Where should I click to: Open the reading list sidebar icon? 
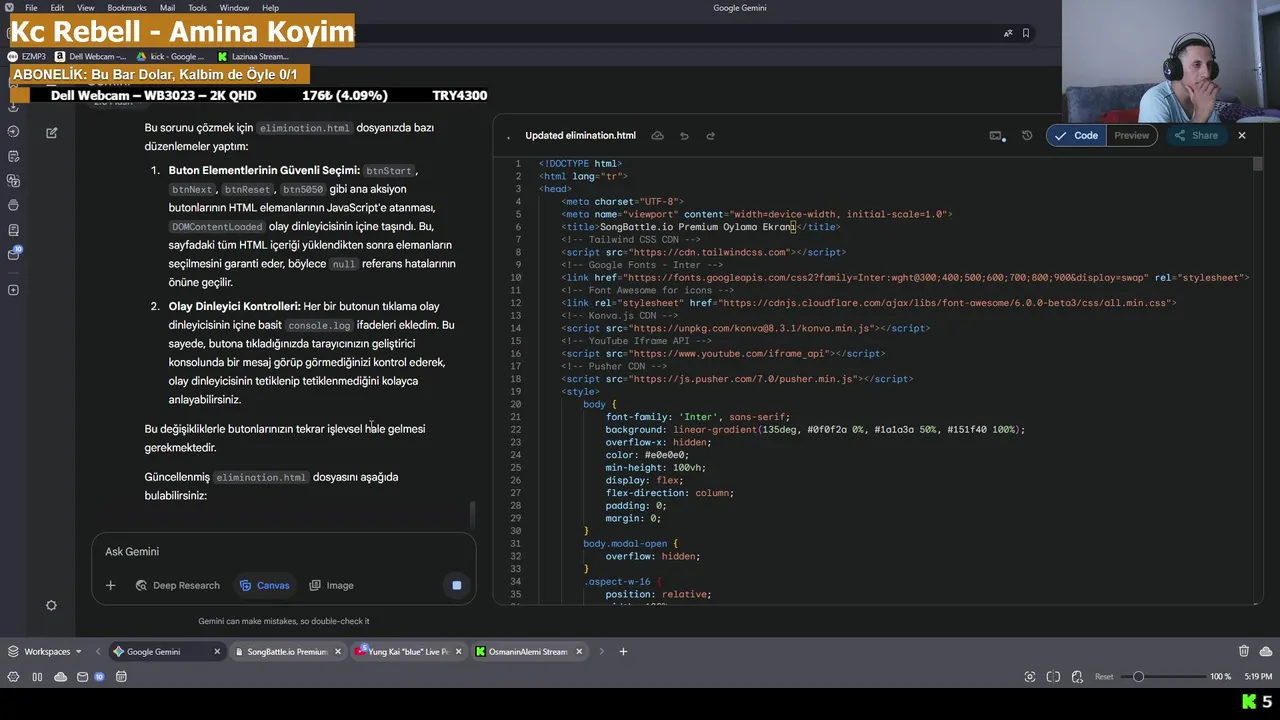(13, 230)
